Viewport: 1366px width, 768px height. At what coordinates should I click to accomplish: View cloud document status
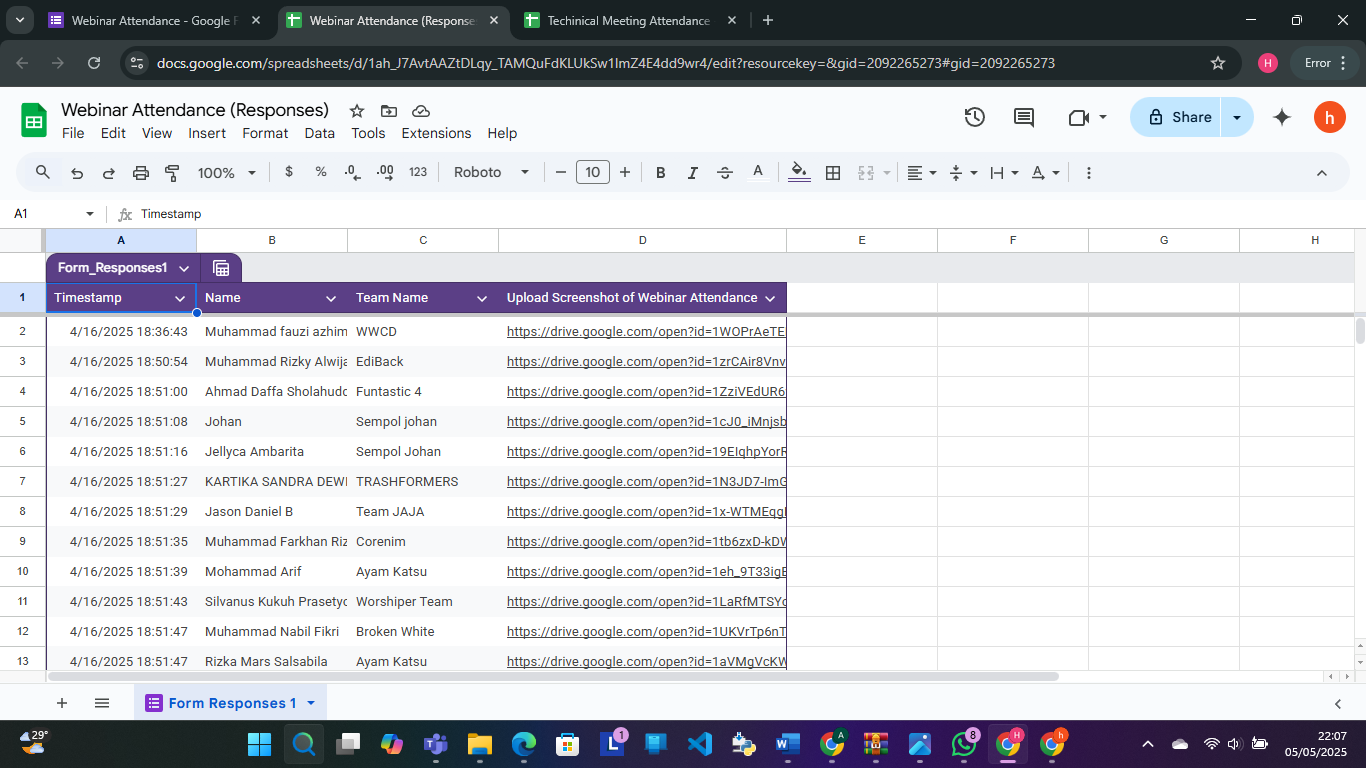421,110
